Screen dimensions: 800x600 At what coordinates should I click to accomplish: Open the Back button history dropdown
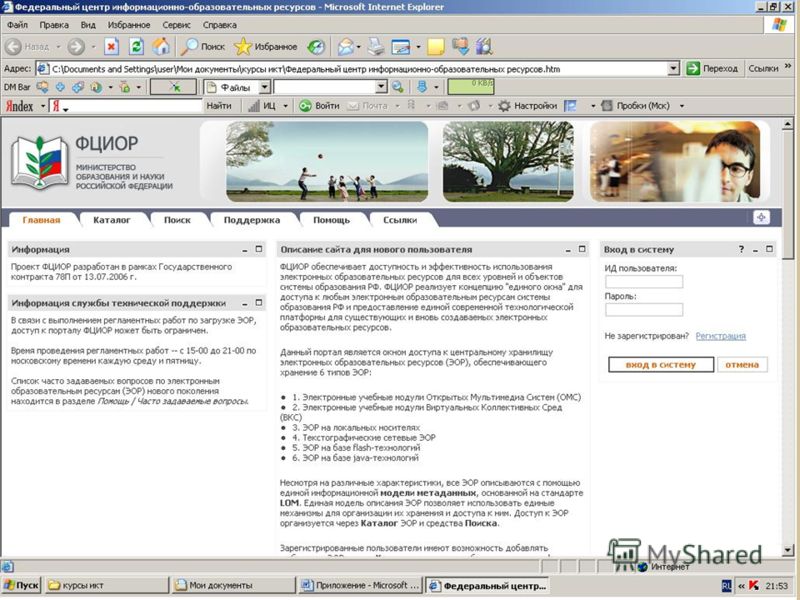pyautogui.click(x=58, y=47)
